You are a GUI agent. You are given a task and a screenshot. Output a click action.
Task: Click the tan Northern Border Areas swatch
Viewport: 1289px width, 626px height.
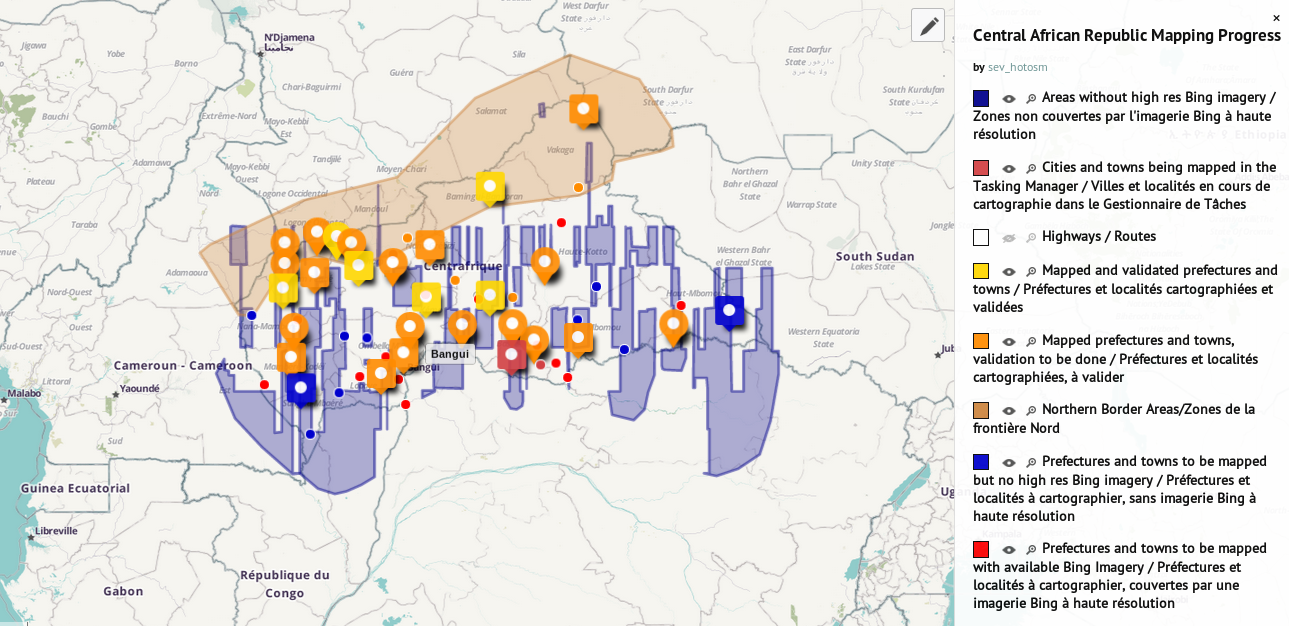(981, 410)
